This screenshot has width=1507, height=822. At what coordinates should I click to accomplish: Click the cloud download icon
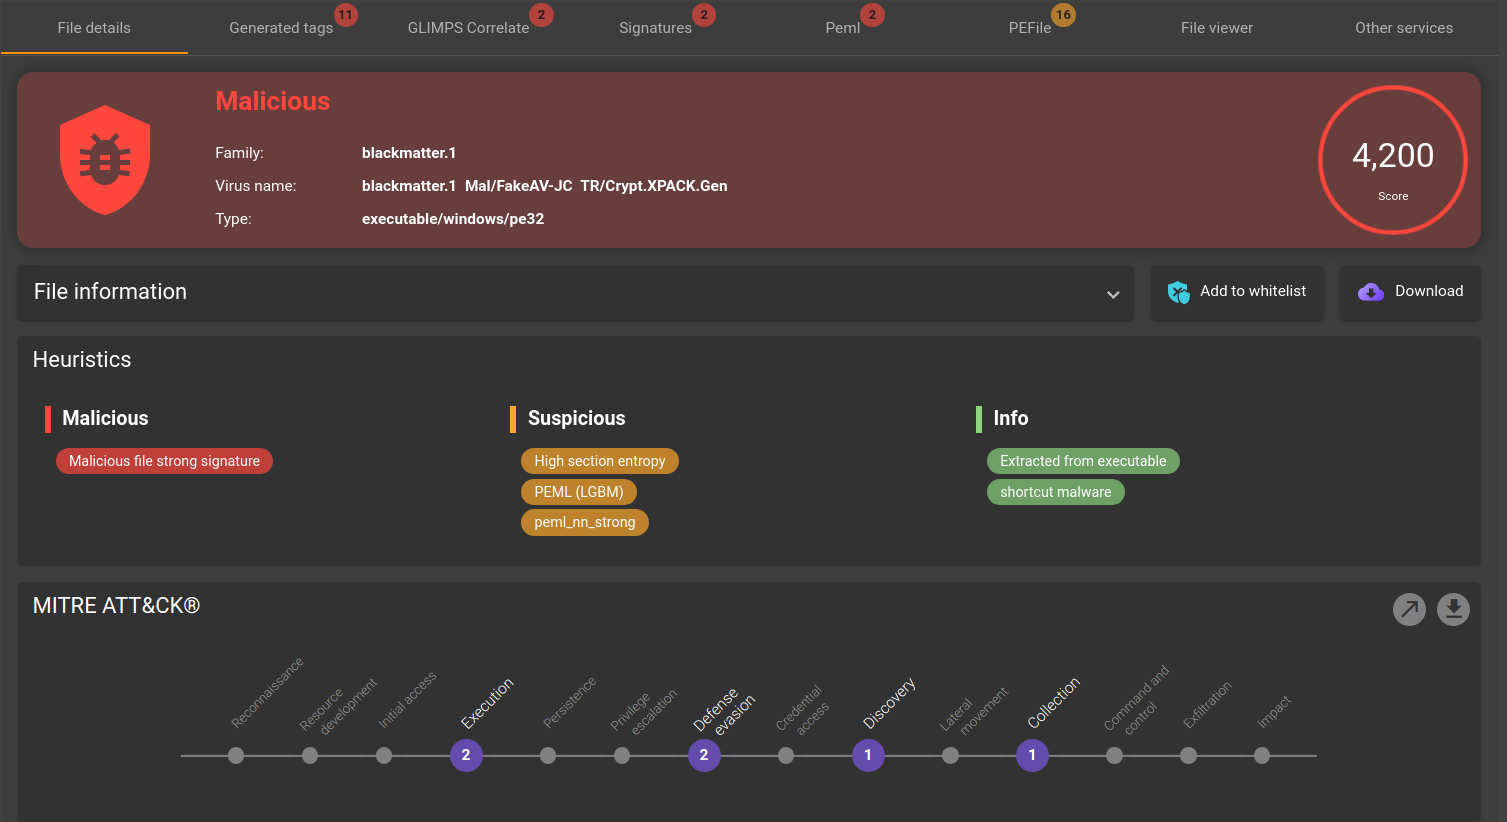coord(1370,292)
